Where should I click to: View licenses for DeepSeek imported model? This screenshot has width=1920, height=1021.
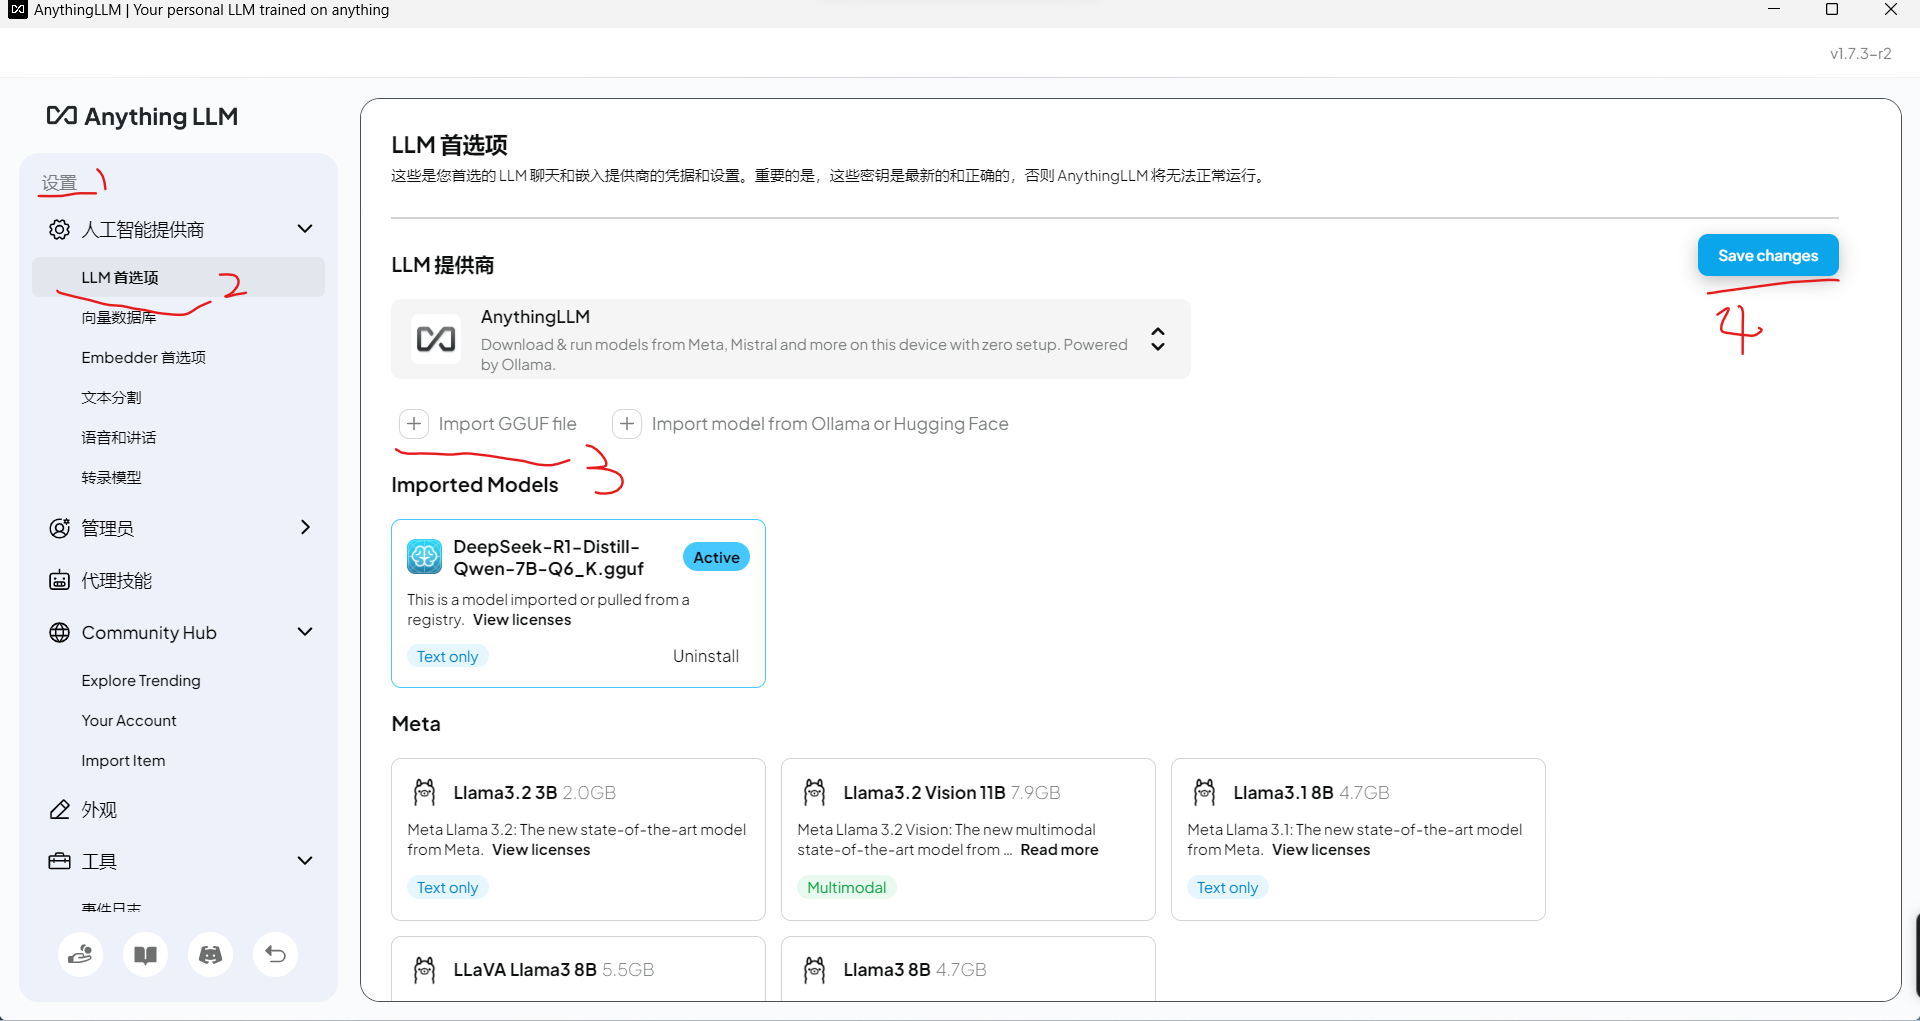[522, 620]
